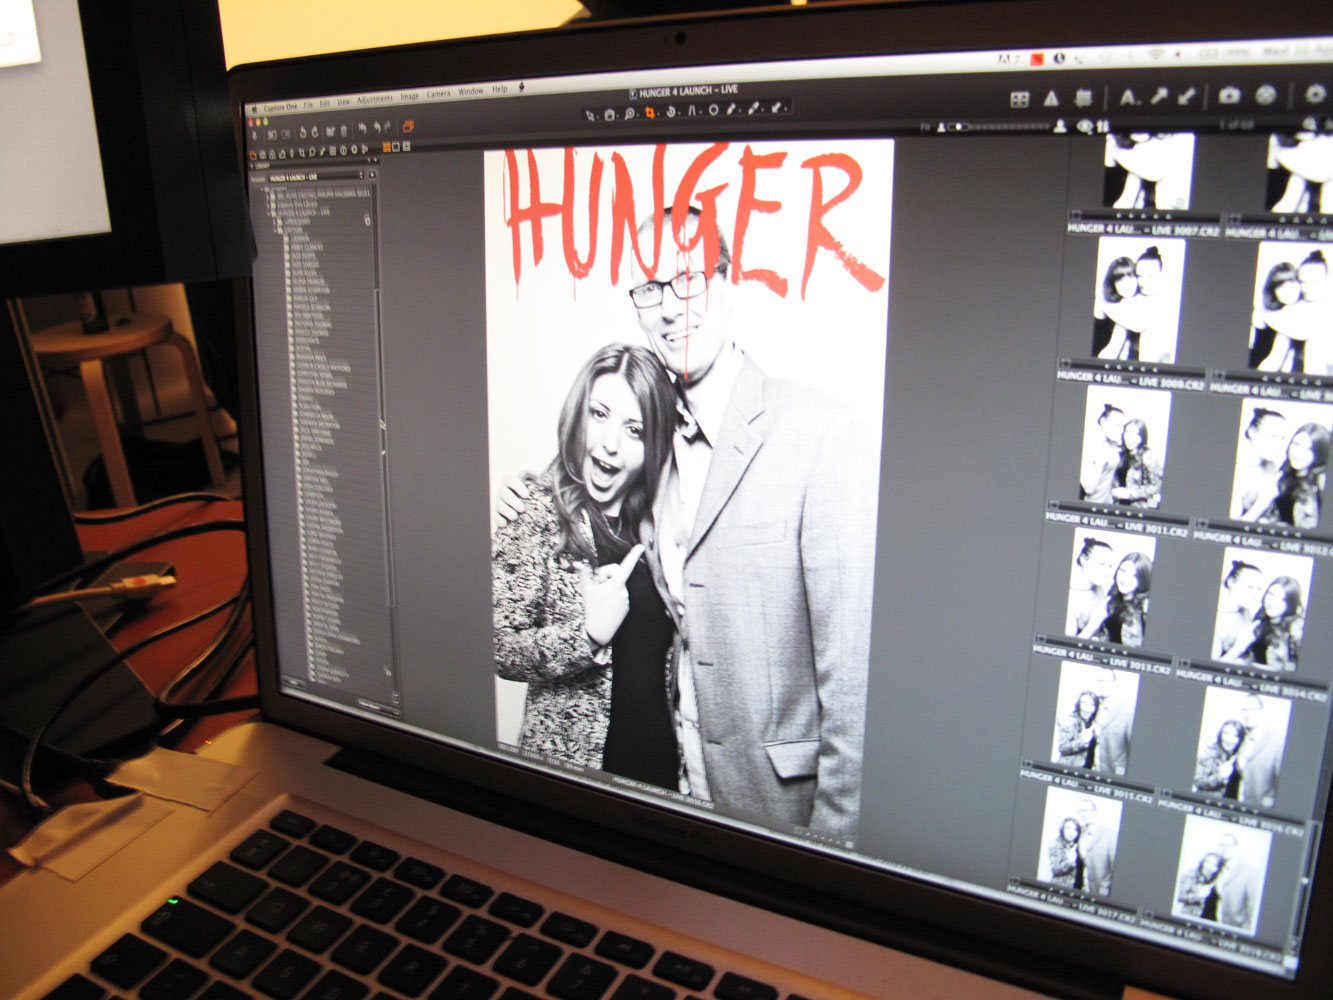The height and width of the screenshot is (1000, 1333).
Task: Click the Wi-Fi icon in menu bar
Action: pos(1156,54)
